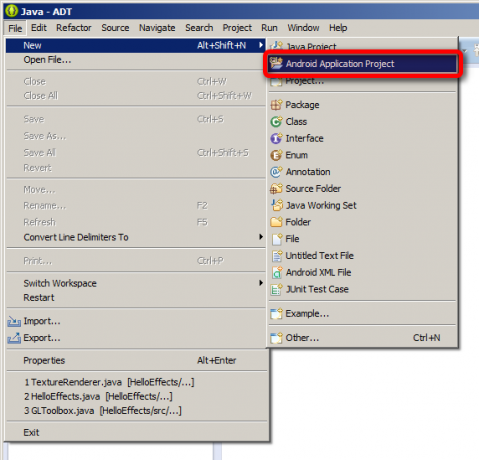This screenshot has width=479, height=460.
Task: Expand the New submenu arrow
Action: pos(261,45)
